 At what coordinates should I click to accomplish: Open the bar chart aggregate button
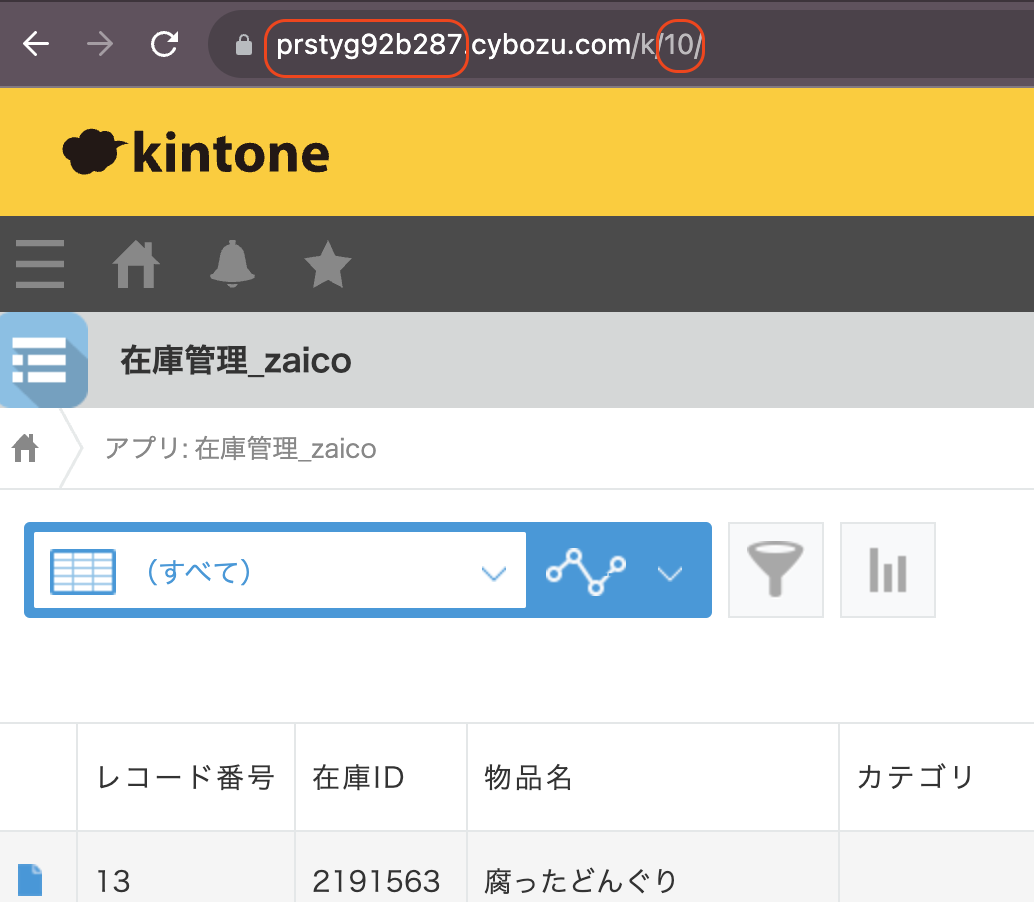click(888, 570)
